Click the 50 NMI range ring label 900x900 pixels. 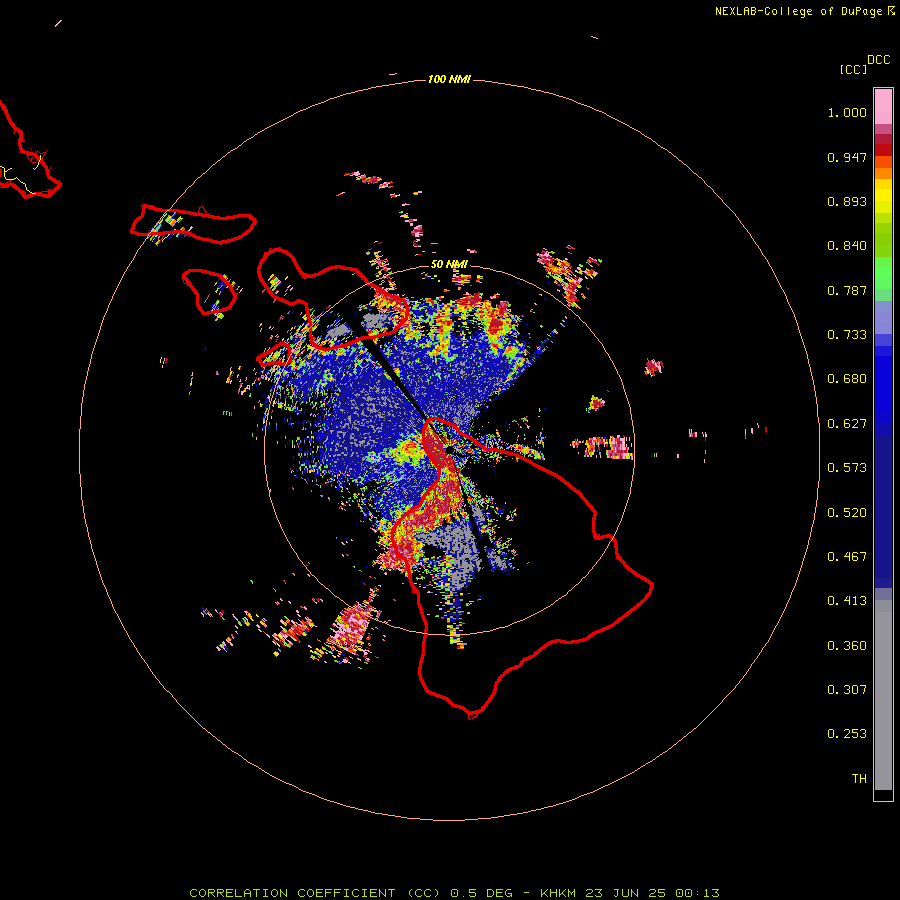449,265
